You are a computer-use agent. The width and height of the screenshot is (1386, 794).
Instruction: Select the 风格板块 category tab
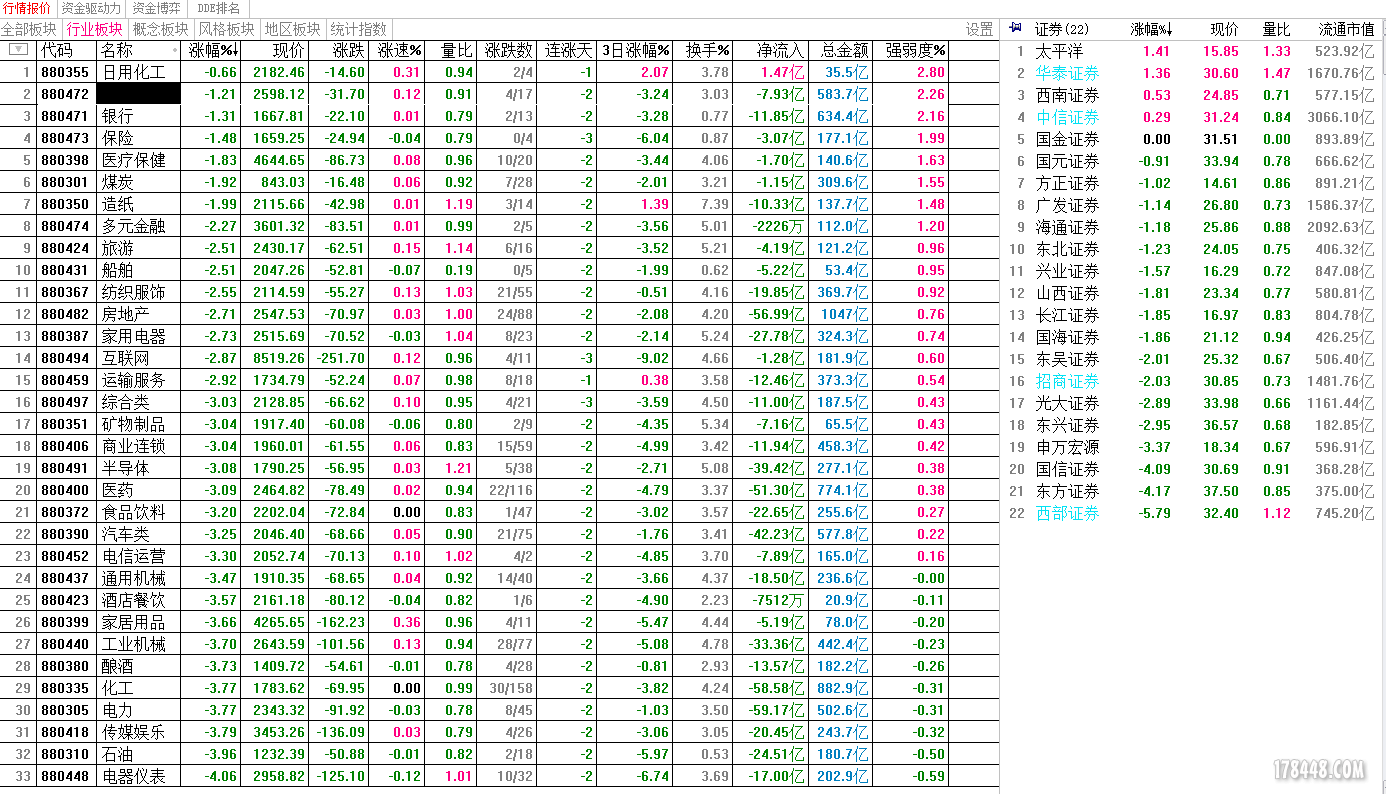[226, 29]
